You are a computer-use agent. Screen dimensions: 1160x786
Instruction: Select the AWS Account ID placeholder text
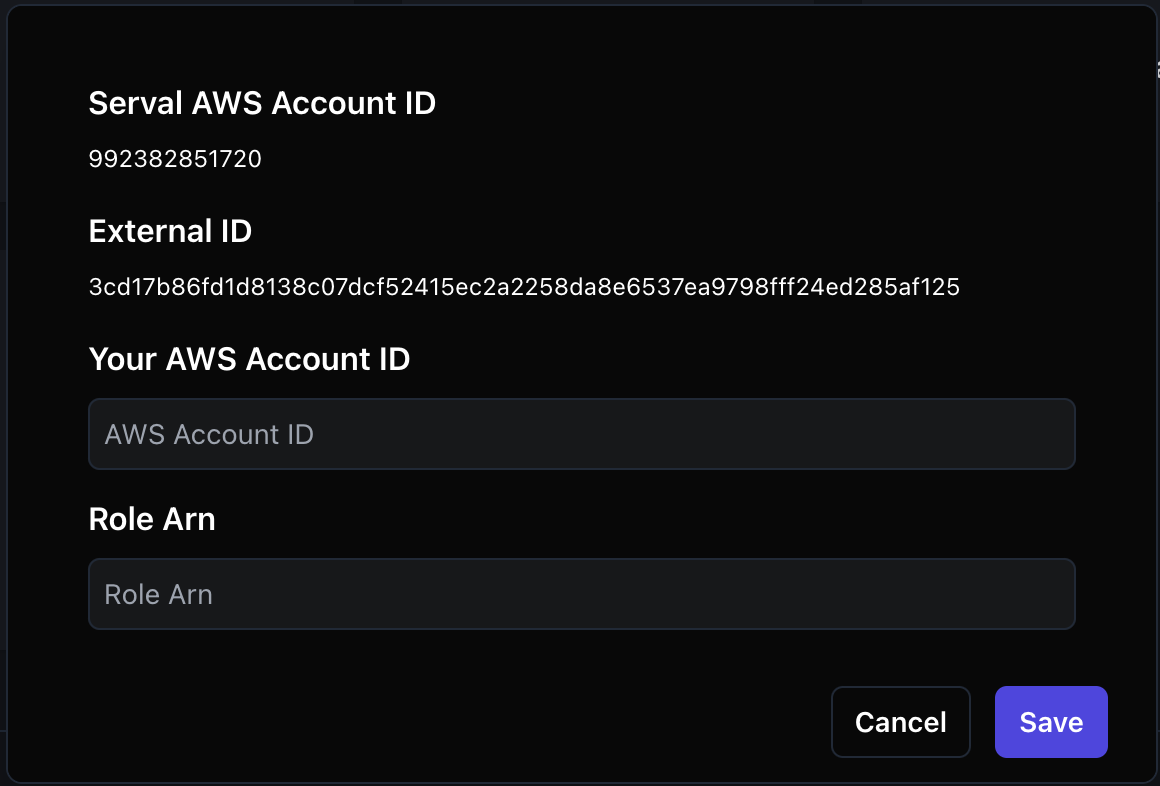coord(209,434)
